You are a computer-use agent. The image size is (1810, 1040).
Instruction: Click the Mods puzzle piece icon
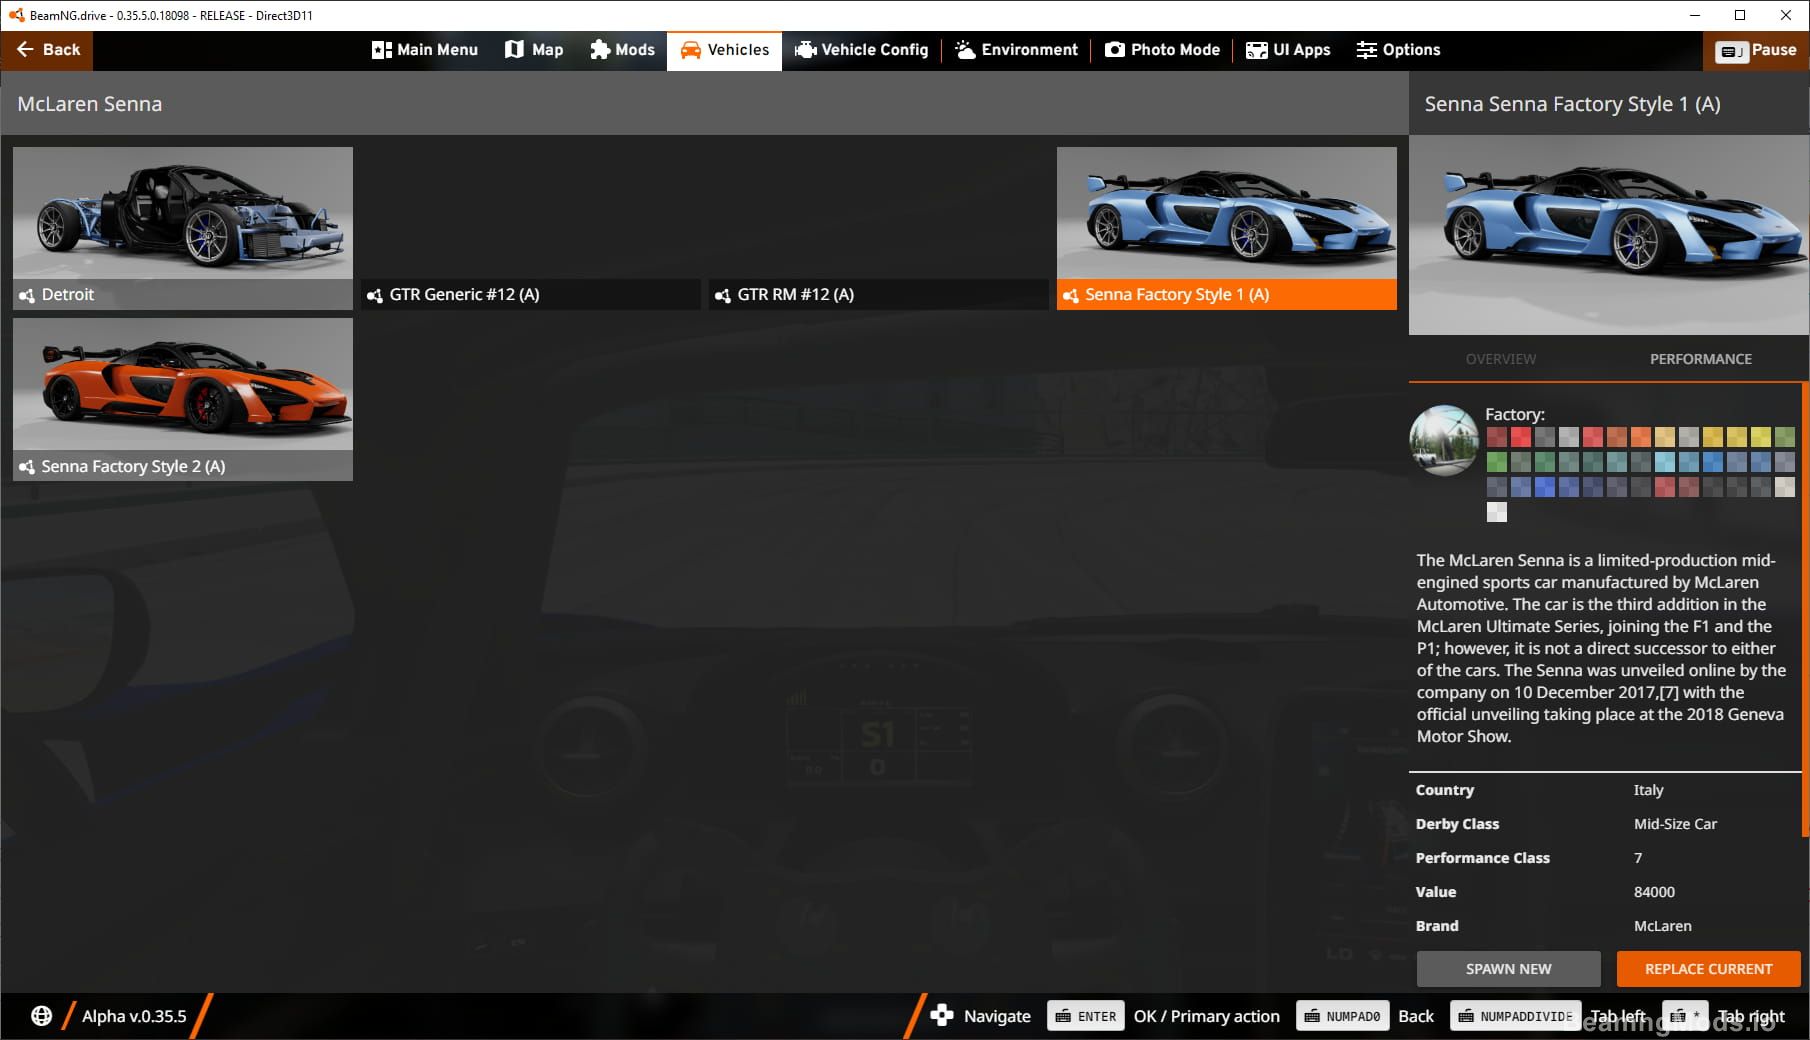click(x=600, y=50)
